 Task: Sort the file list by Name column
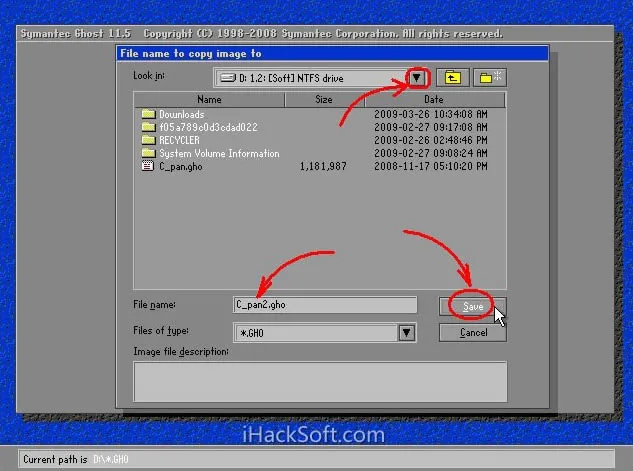click(x=209, y=99)
